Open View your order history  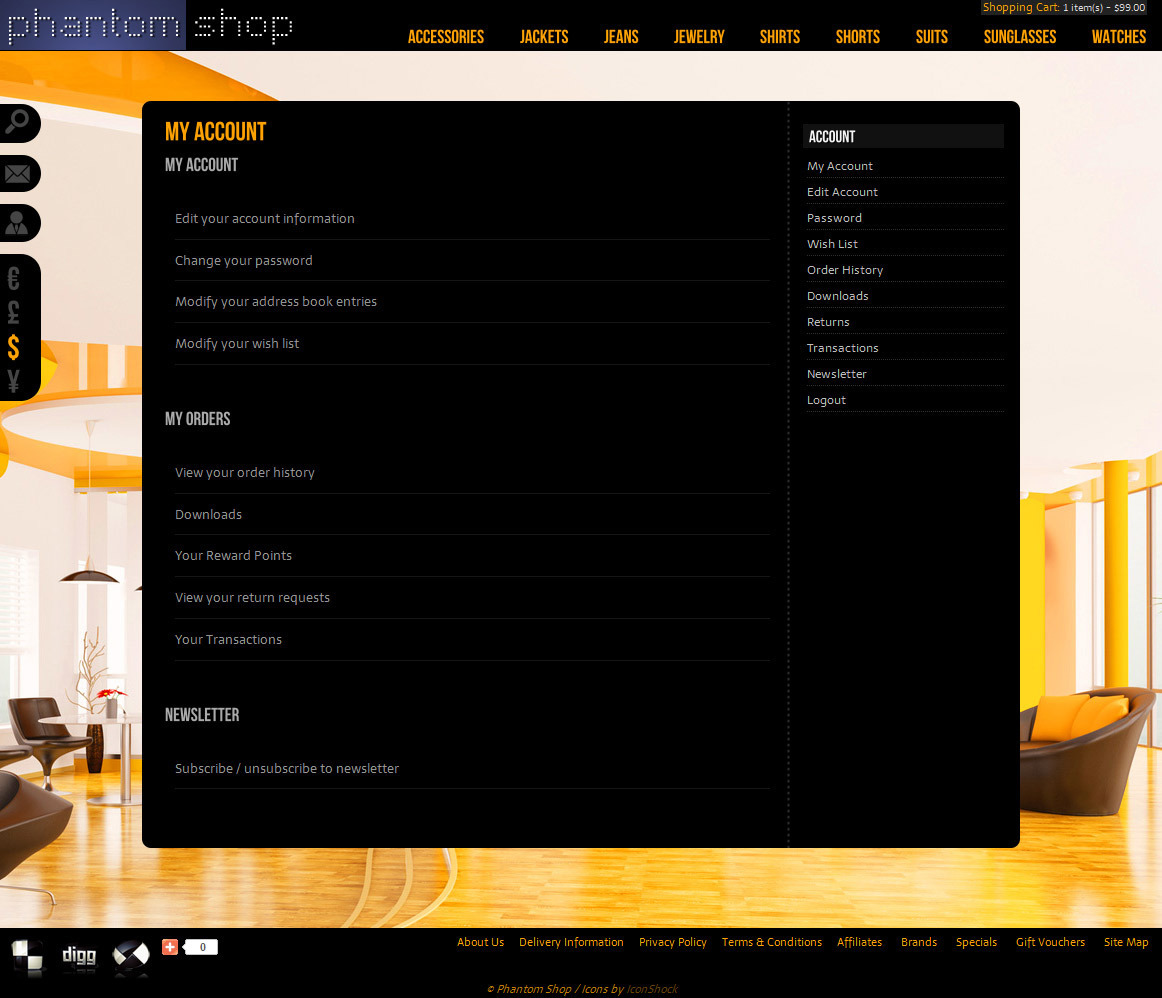click(x=245, y=473)
